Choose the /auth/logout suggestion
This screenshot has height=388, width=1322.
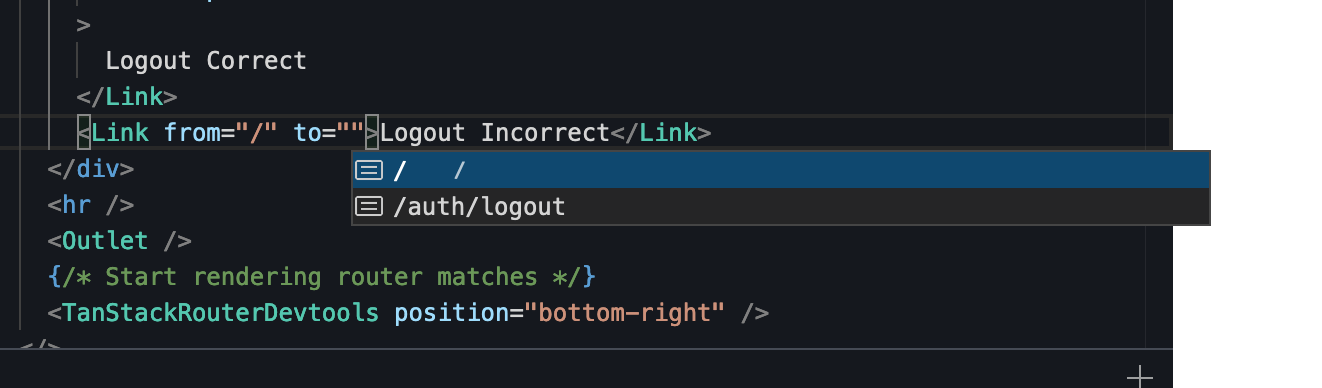click(781, 207)
